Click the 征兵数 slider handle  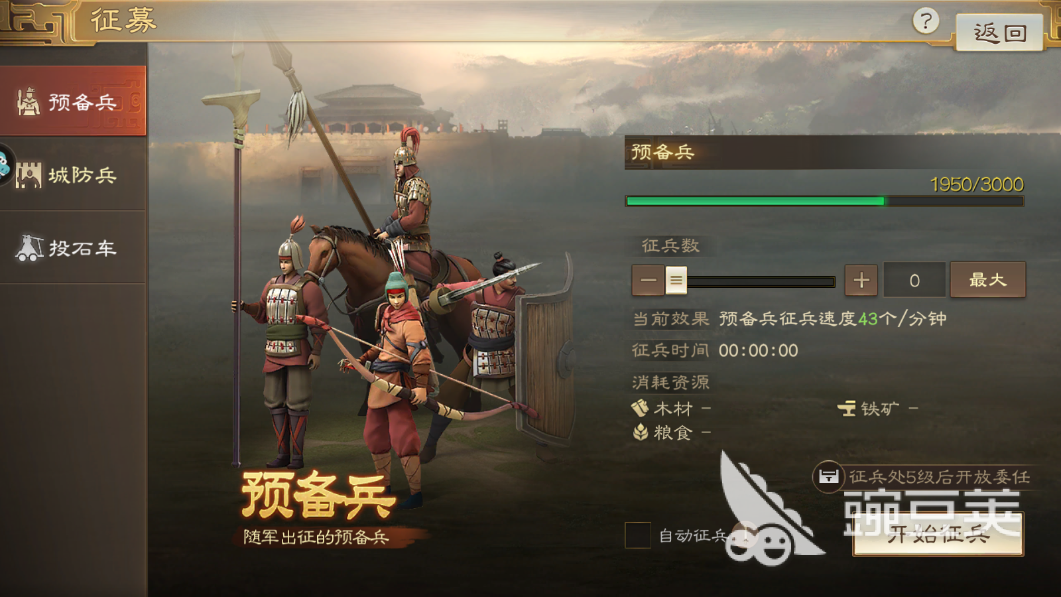(x=675, y=280)
